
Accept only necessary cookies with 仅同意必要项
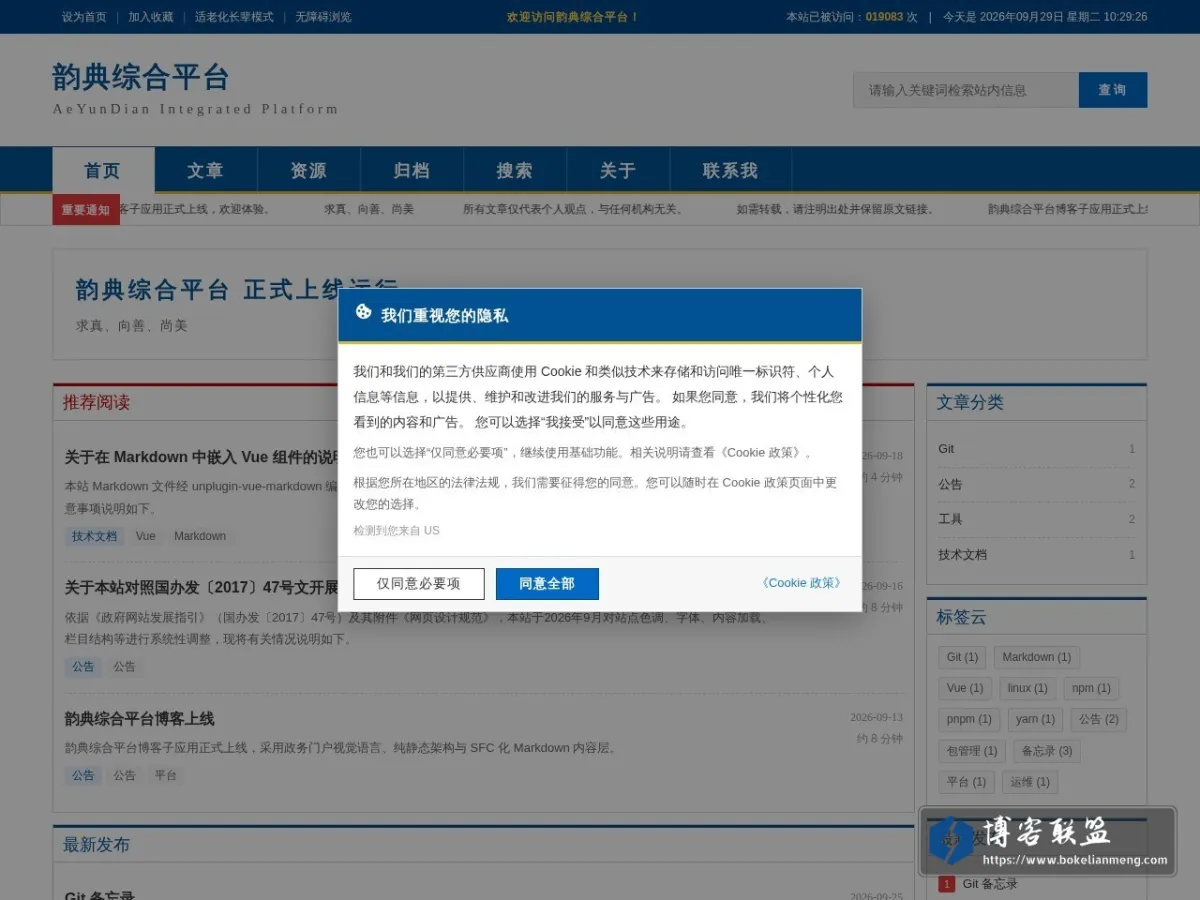pyautogui.click(x=419, y=584)
